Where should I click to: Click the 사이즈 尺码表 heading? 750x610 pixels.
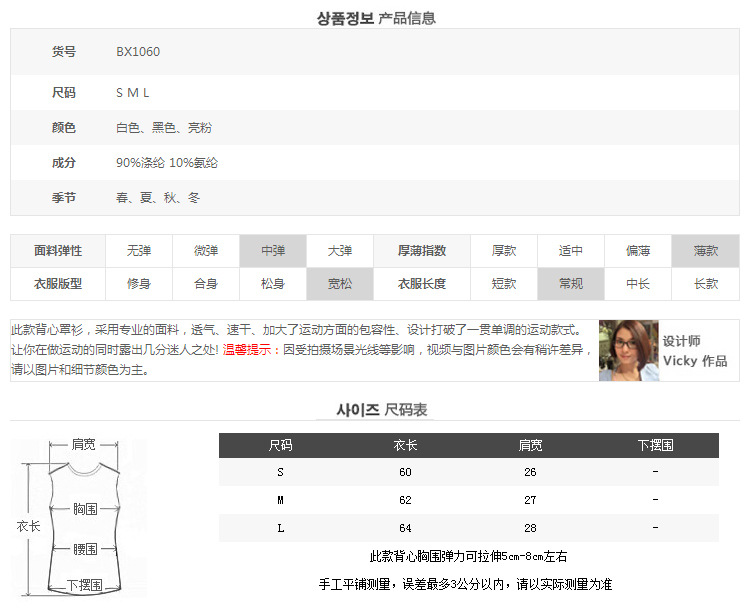(x=381, y=410)
